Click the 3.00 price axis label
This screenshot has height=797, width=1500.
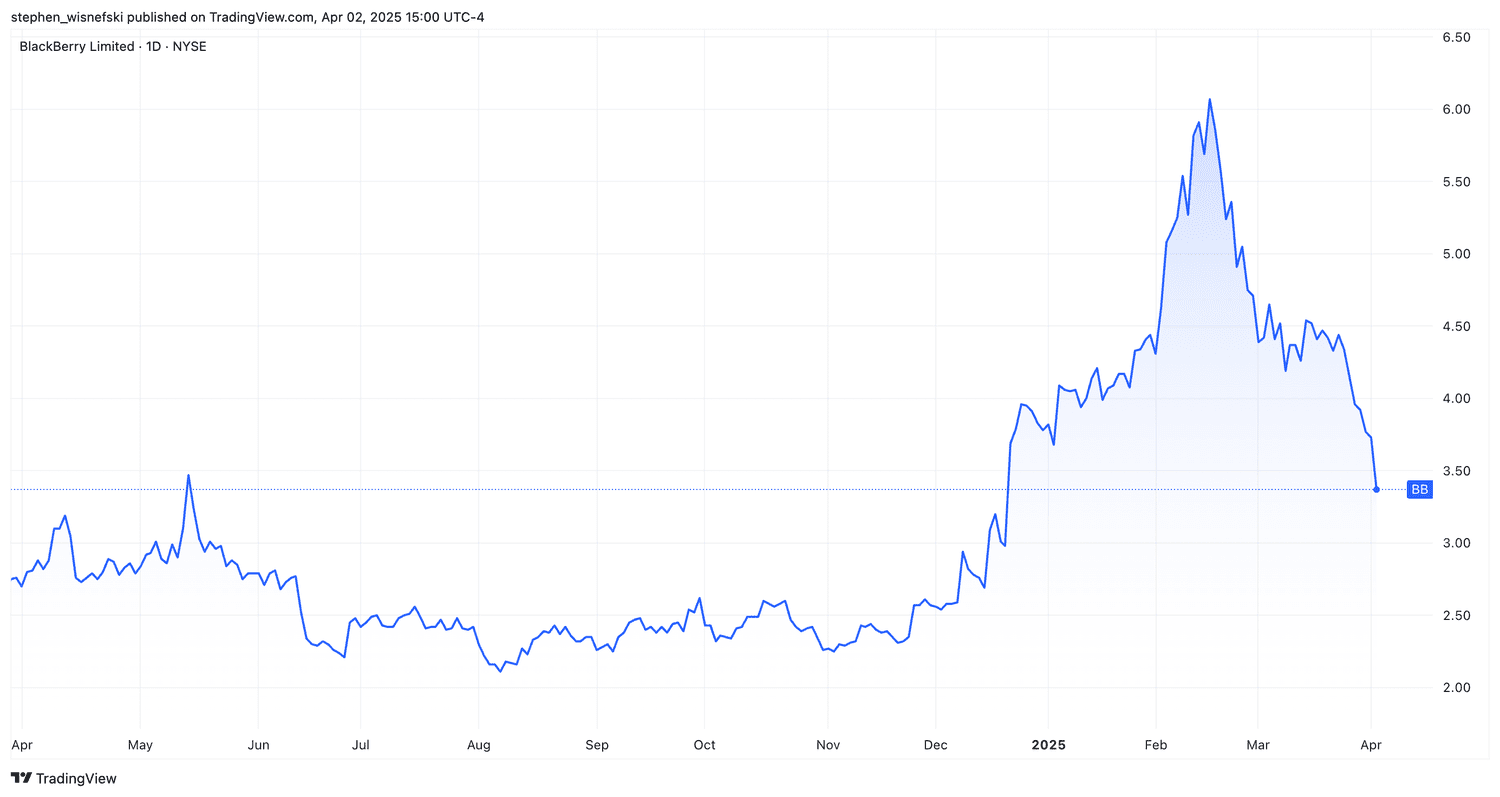click(1456, 543)
